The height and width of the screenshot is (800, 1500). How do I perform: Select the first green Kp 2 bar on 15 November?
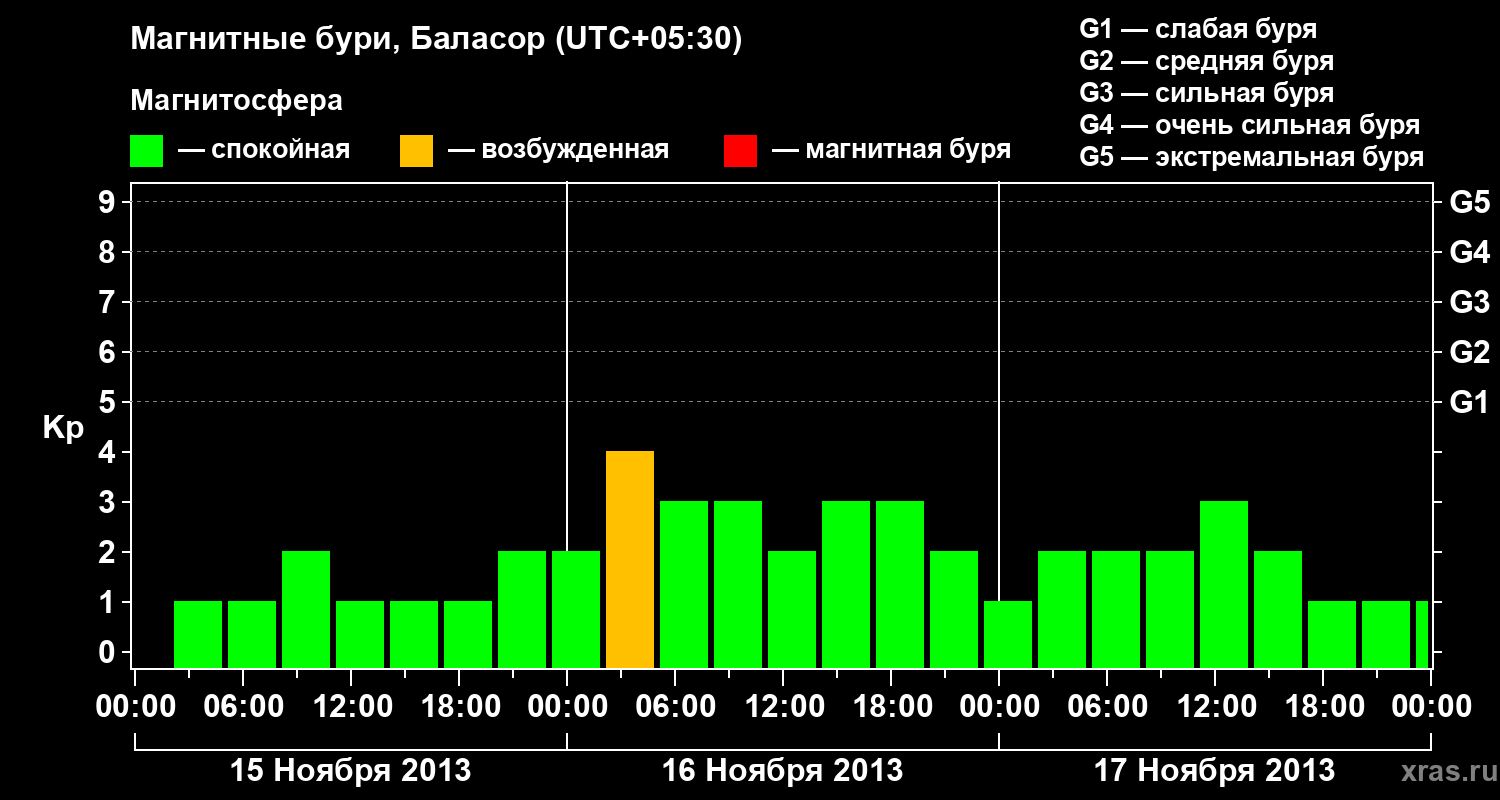point(306,610)
